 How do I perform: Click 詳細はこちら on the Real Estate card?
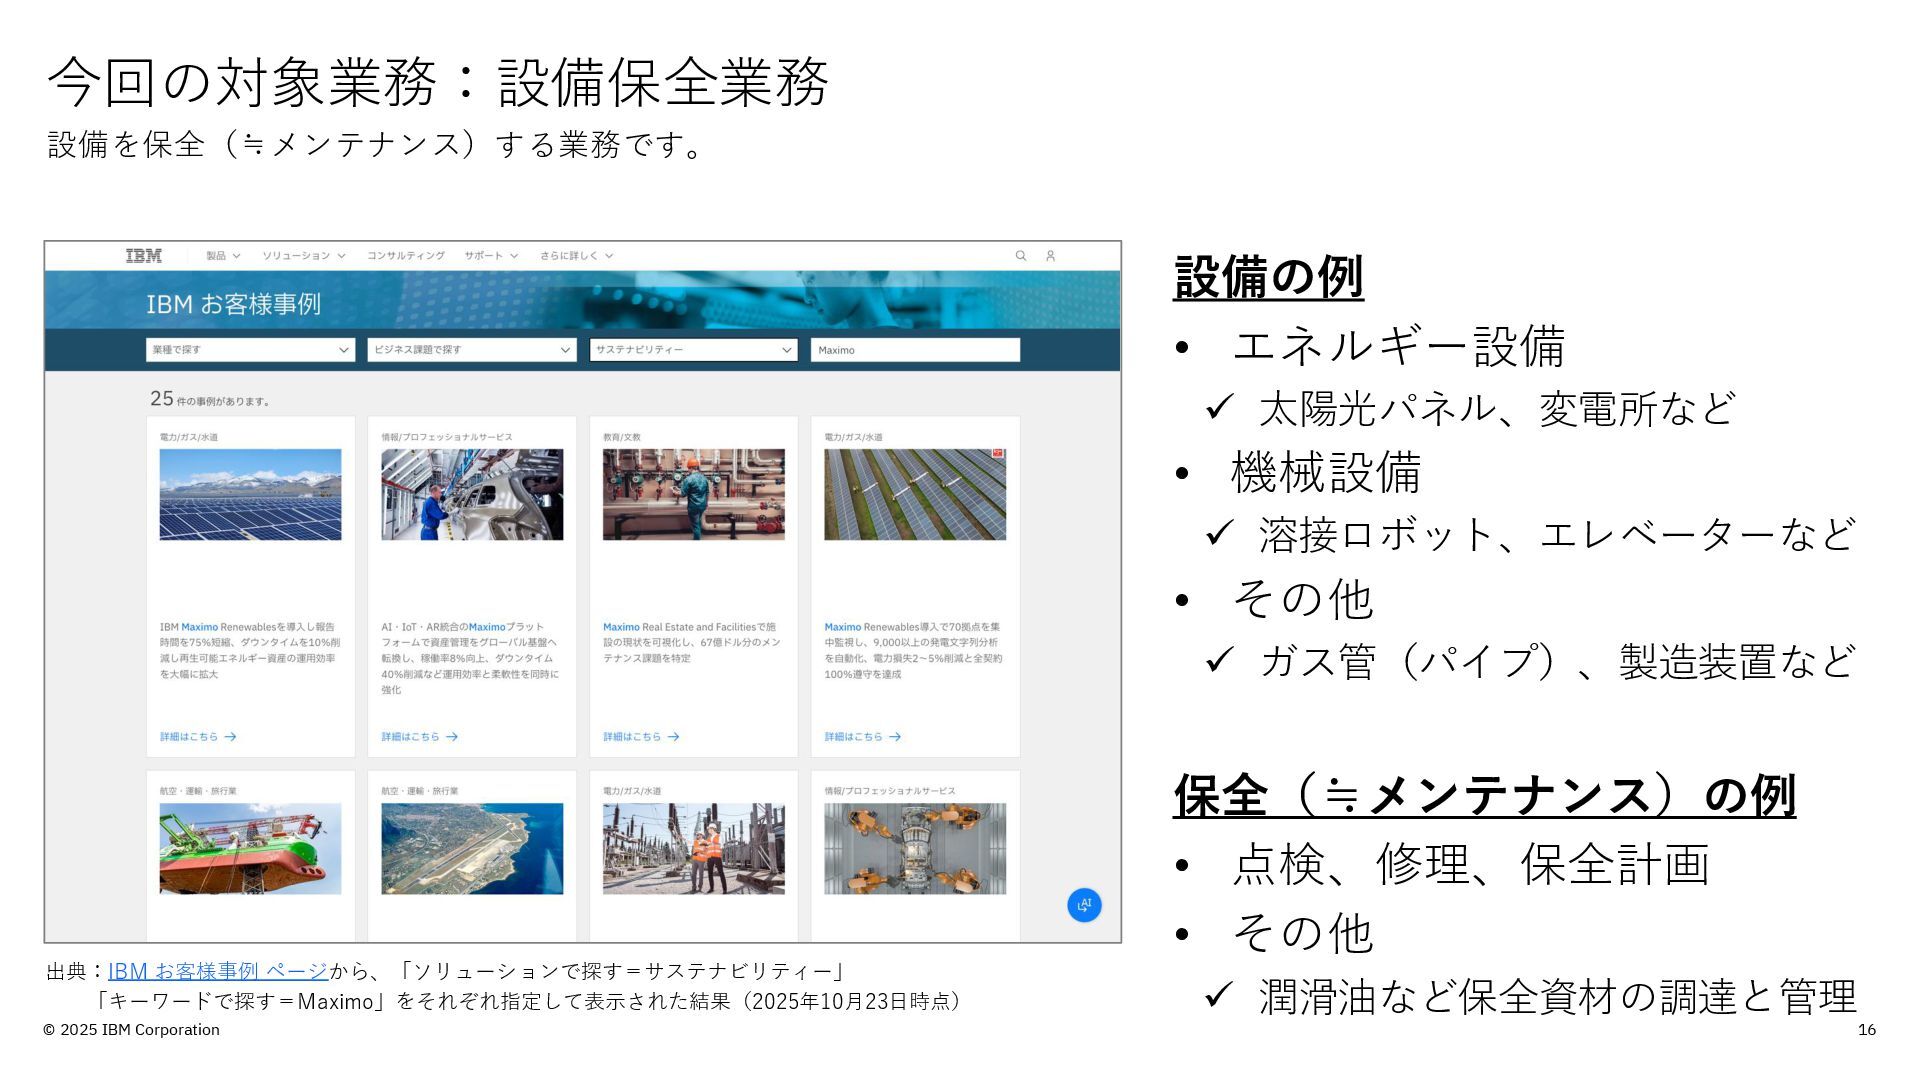point(632,737)
